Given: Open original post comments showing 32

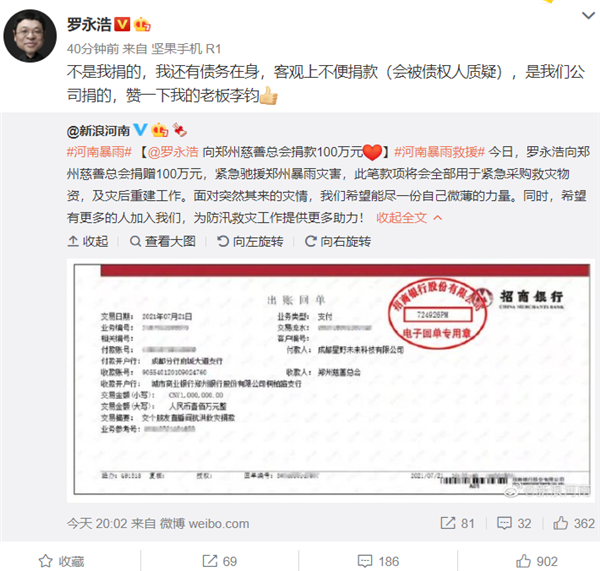Looking at the screenshot, I should (514, 523).
